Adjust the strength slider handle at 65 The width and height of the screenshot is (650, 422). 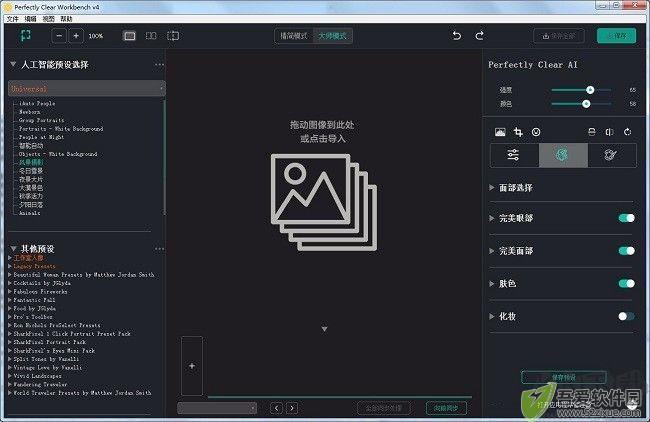[x=590, y=90]
